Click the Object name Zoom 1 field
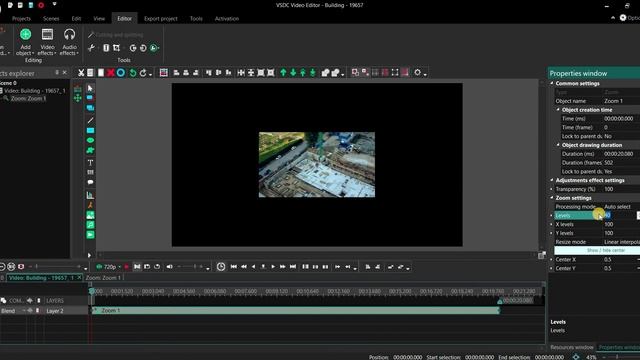 (x=622, y=101)
